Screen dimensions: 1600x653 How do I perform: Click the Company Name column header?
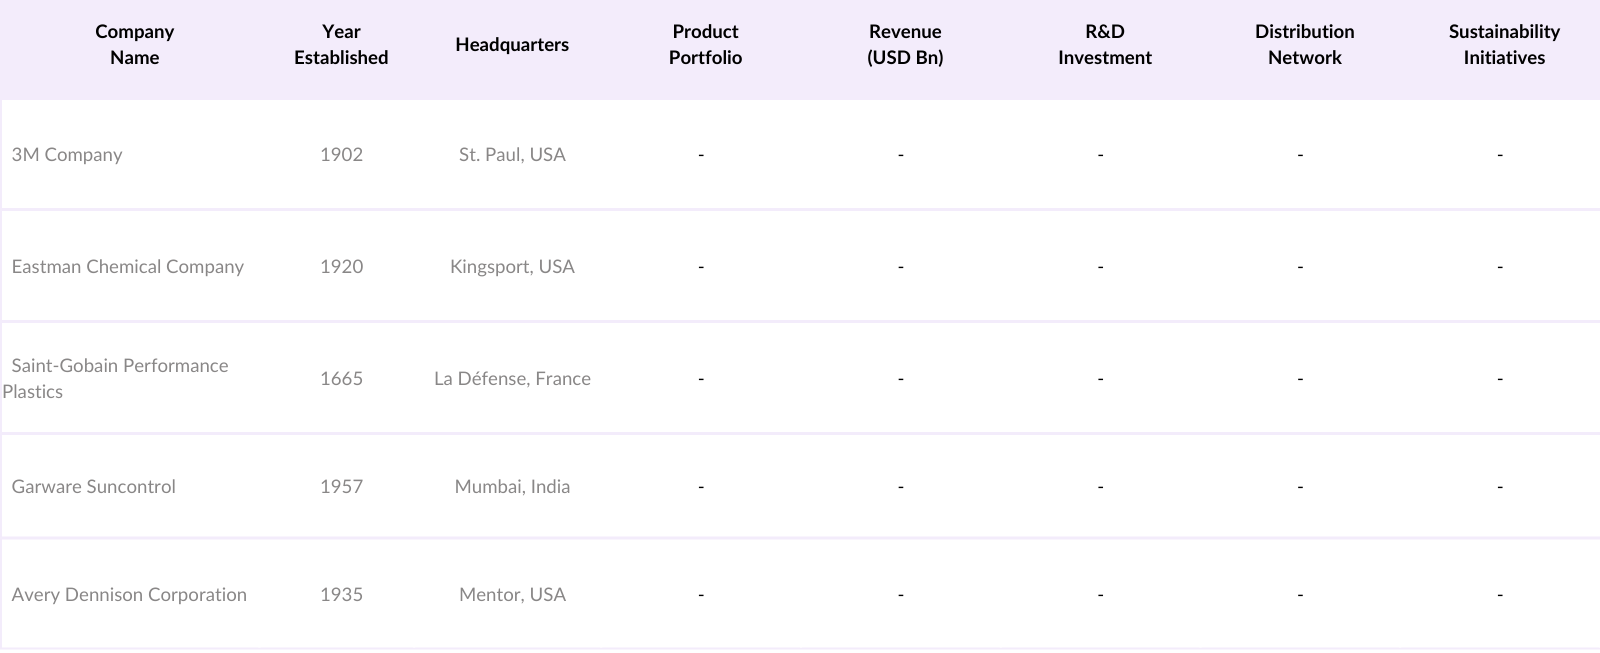tap(134, 45)
